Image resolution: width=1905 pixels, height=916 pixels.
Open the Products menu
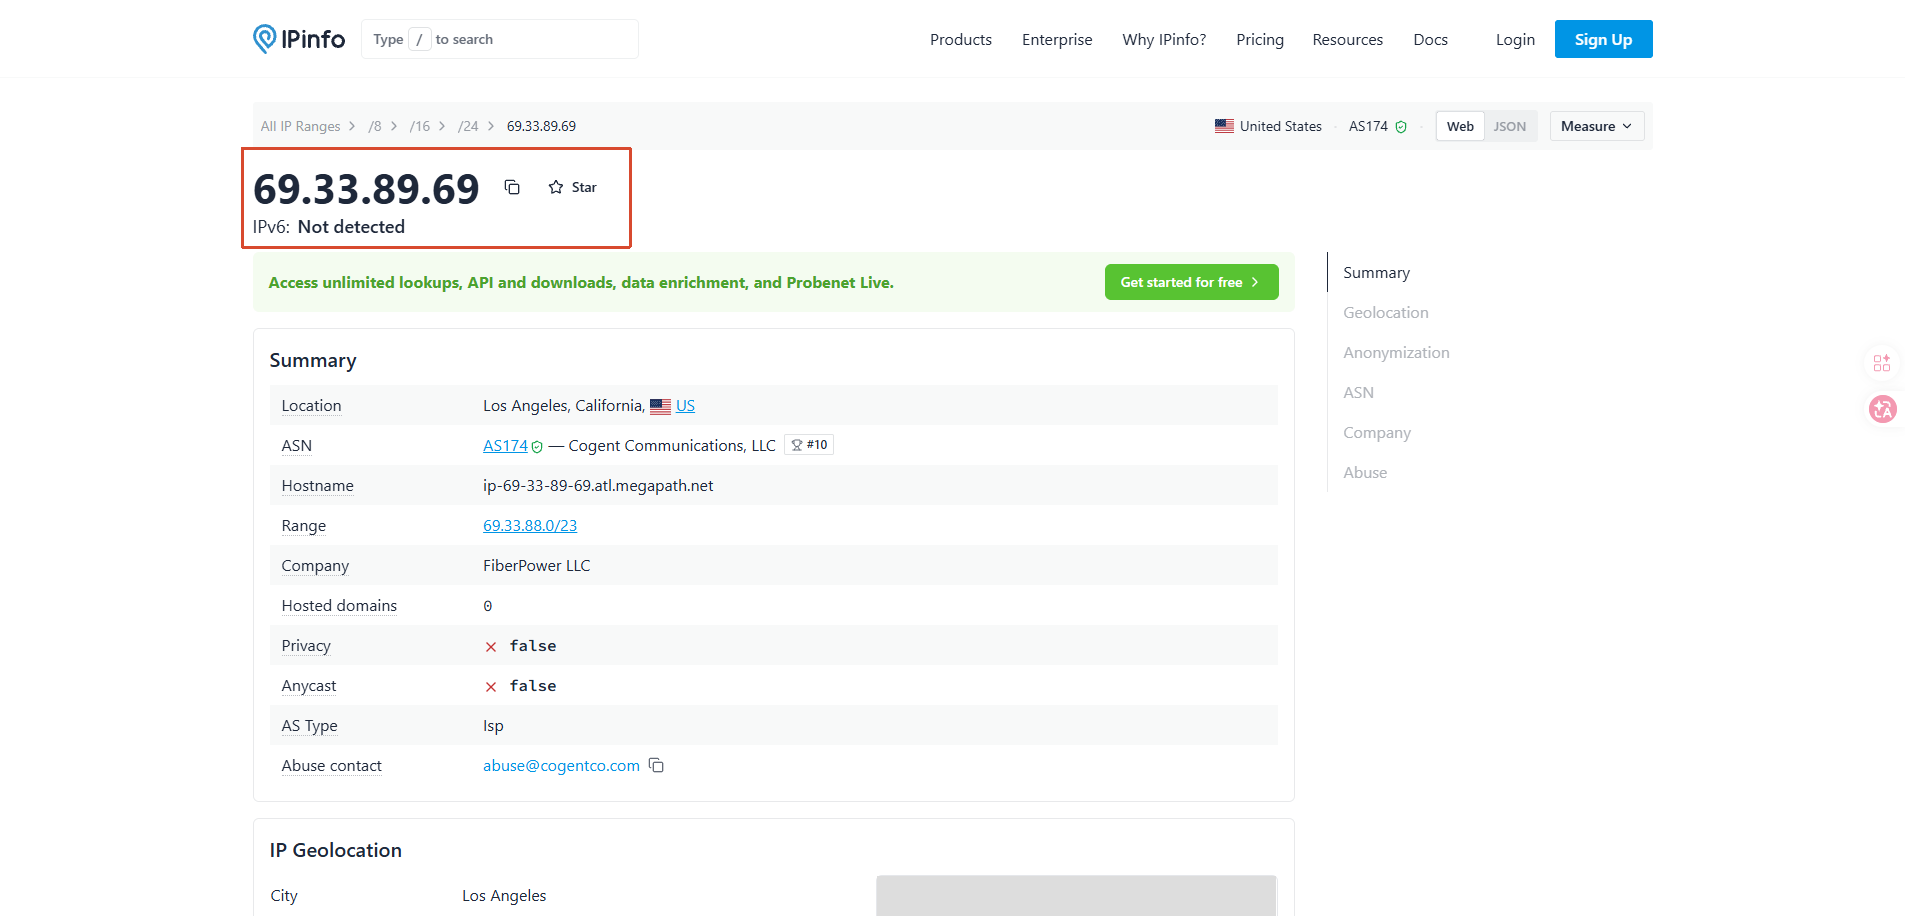tap(960, 39)
